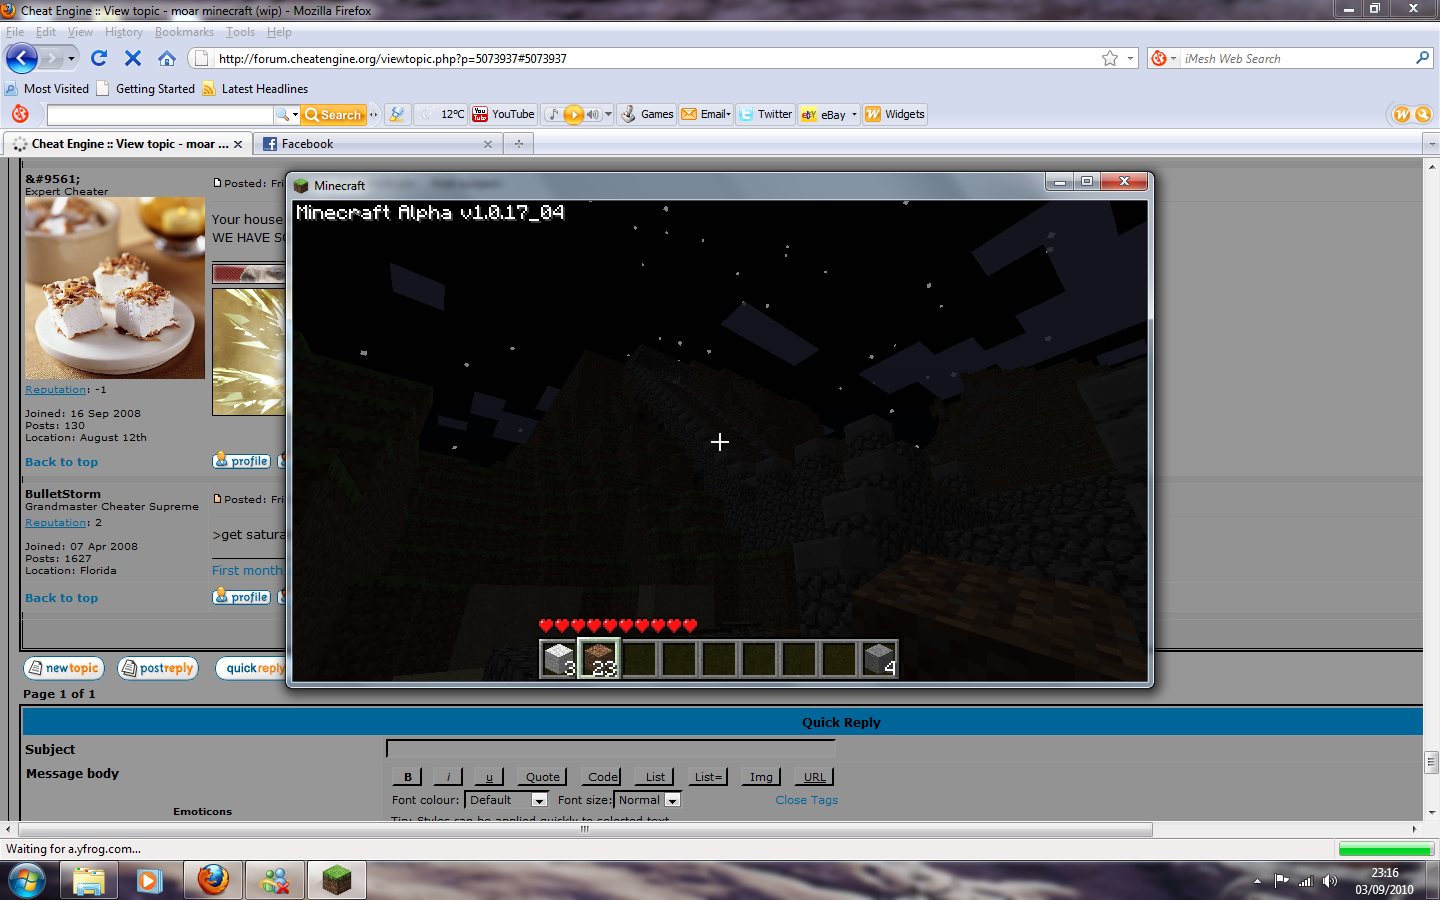The width and height of the screenshot is (1440, 900).
Task: Open the back/forward history dropdown arrow
Action: tap(71, 59)
